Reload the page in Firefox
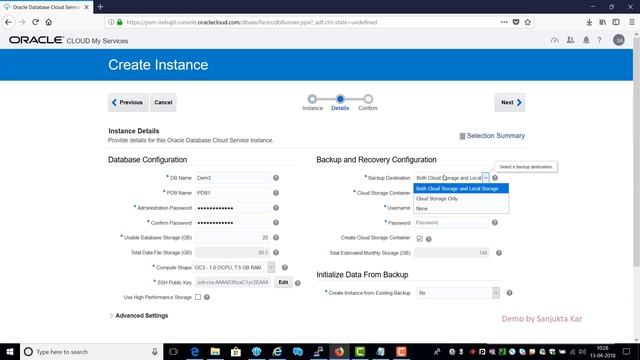The image size is (640, 360). [x=36, y=22]
